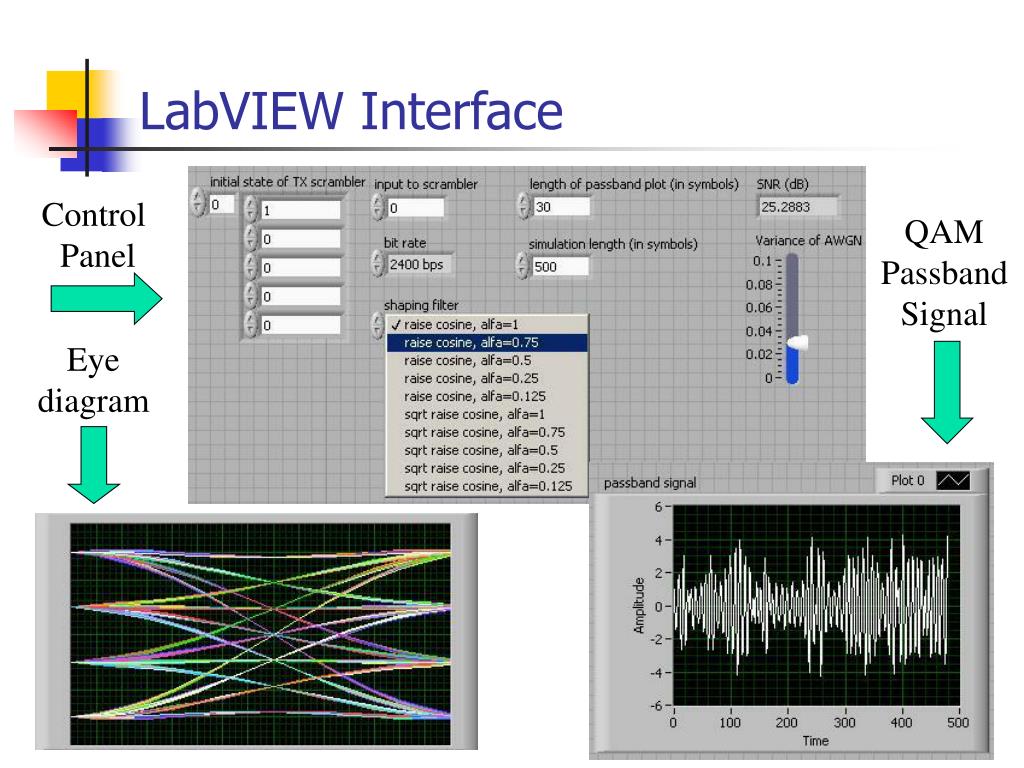Click the blue filled part of AWGN slider
This screenshot has width=1024, height=768.
(792, 366)
